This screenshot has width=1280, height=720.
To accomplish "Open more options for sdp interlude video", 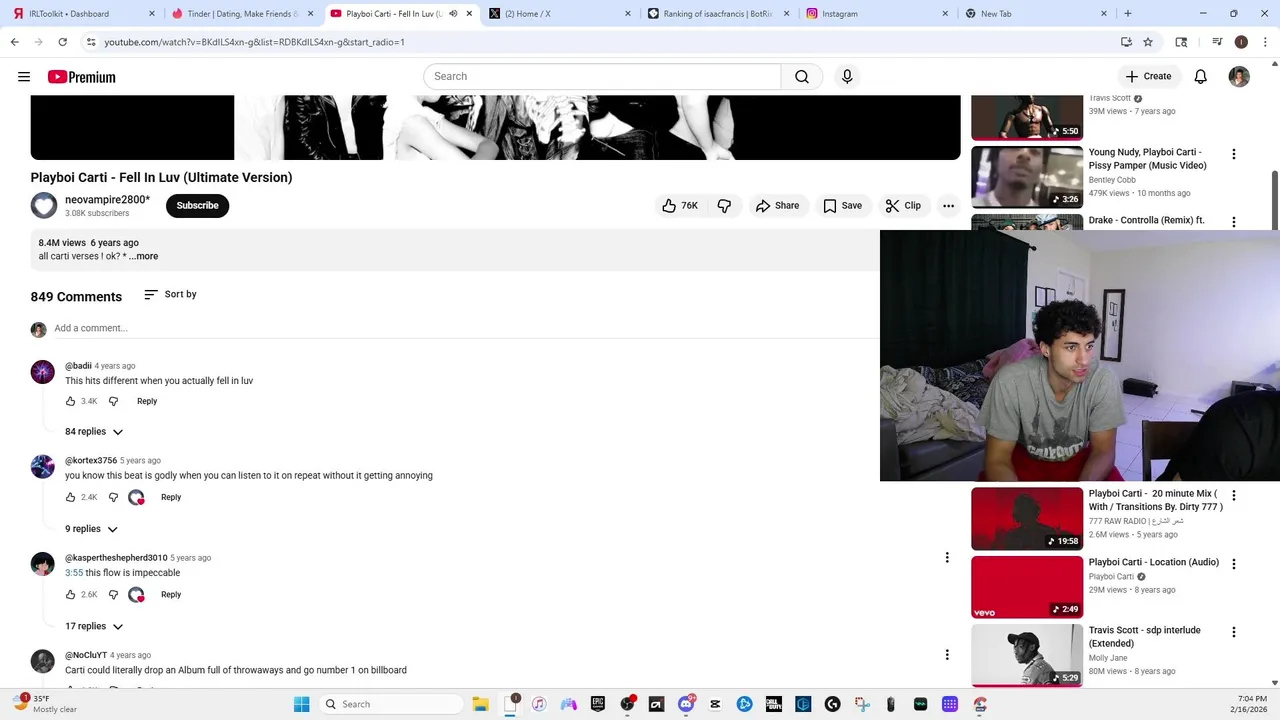I will click(1234, 632).
